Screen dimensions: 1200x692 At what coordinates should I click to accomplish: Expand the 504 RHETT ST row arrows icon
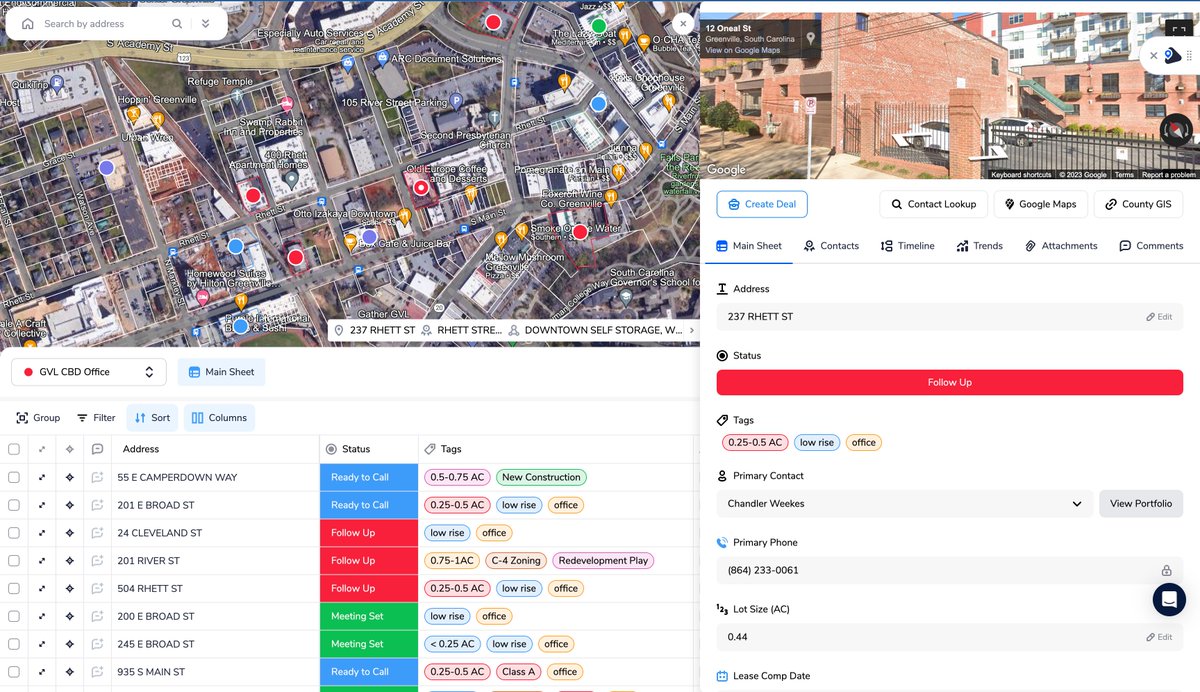coord(42,588)
